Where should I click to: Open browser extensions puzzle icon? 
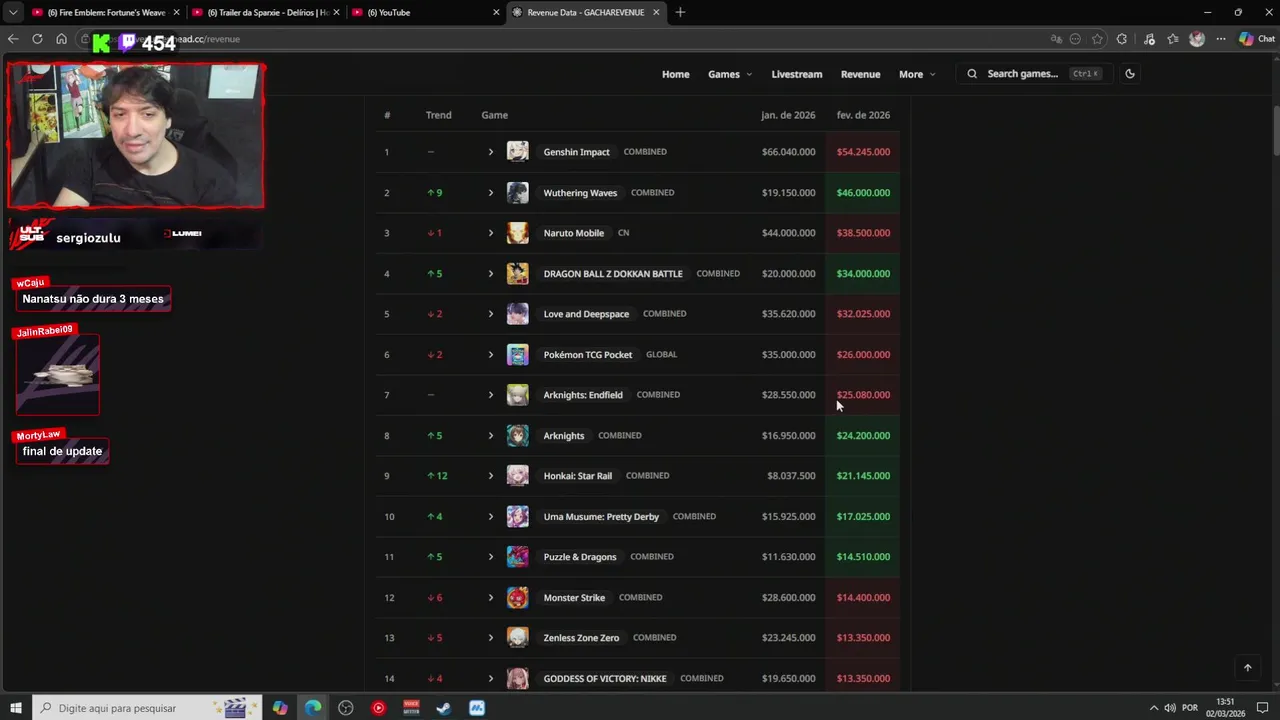[x=1121, y=39]
